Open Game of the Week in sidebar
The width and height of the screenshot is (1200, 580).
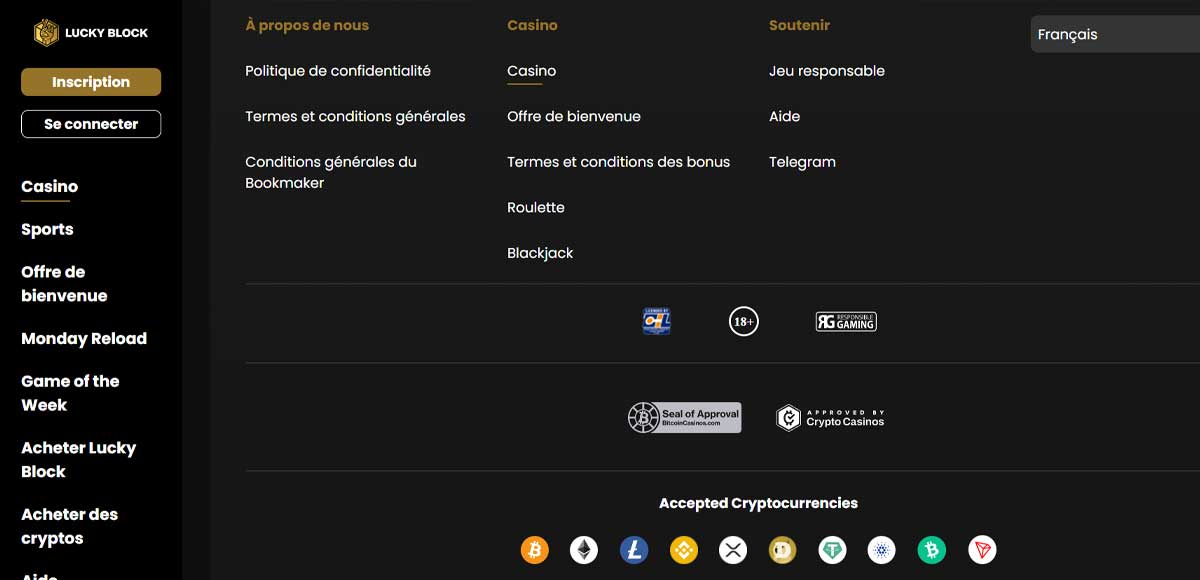tap(70, 393)
